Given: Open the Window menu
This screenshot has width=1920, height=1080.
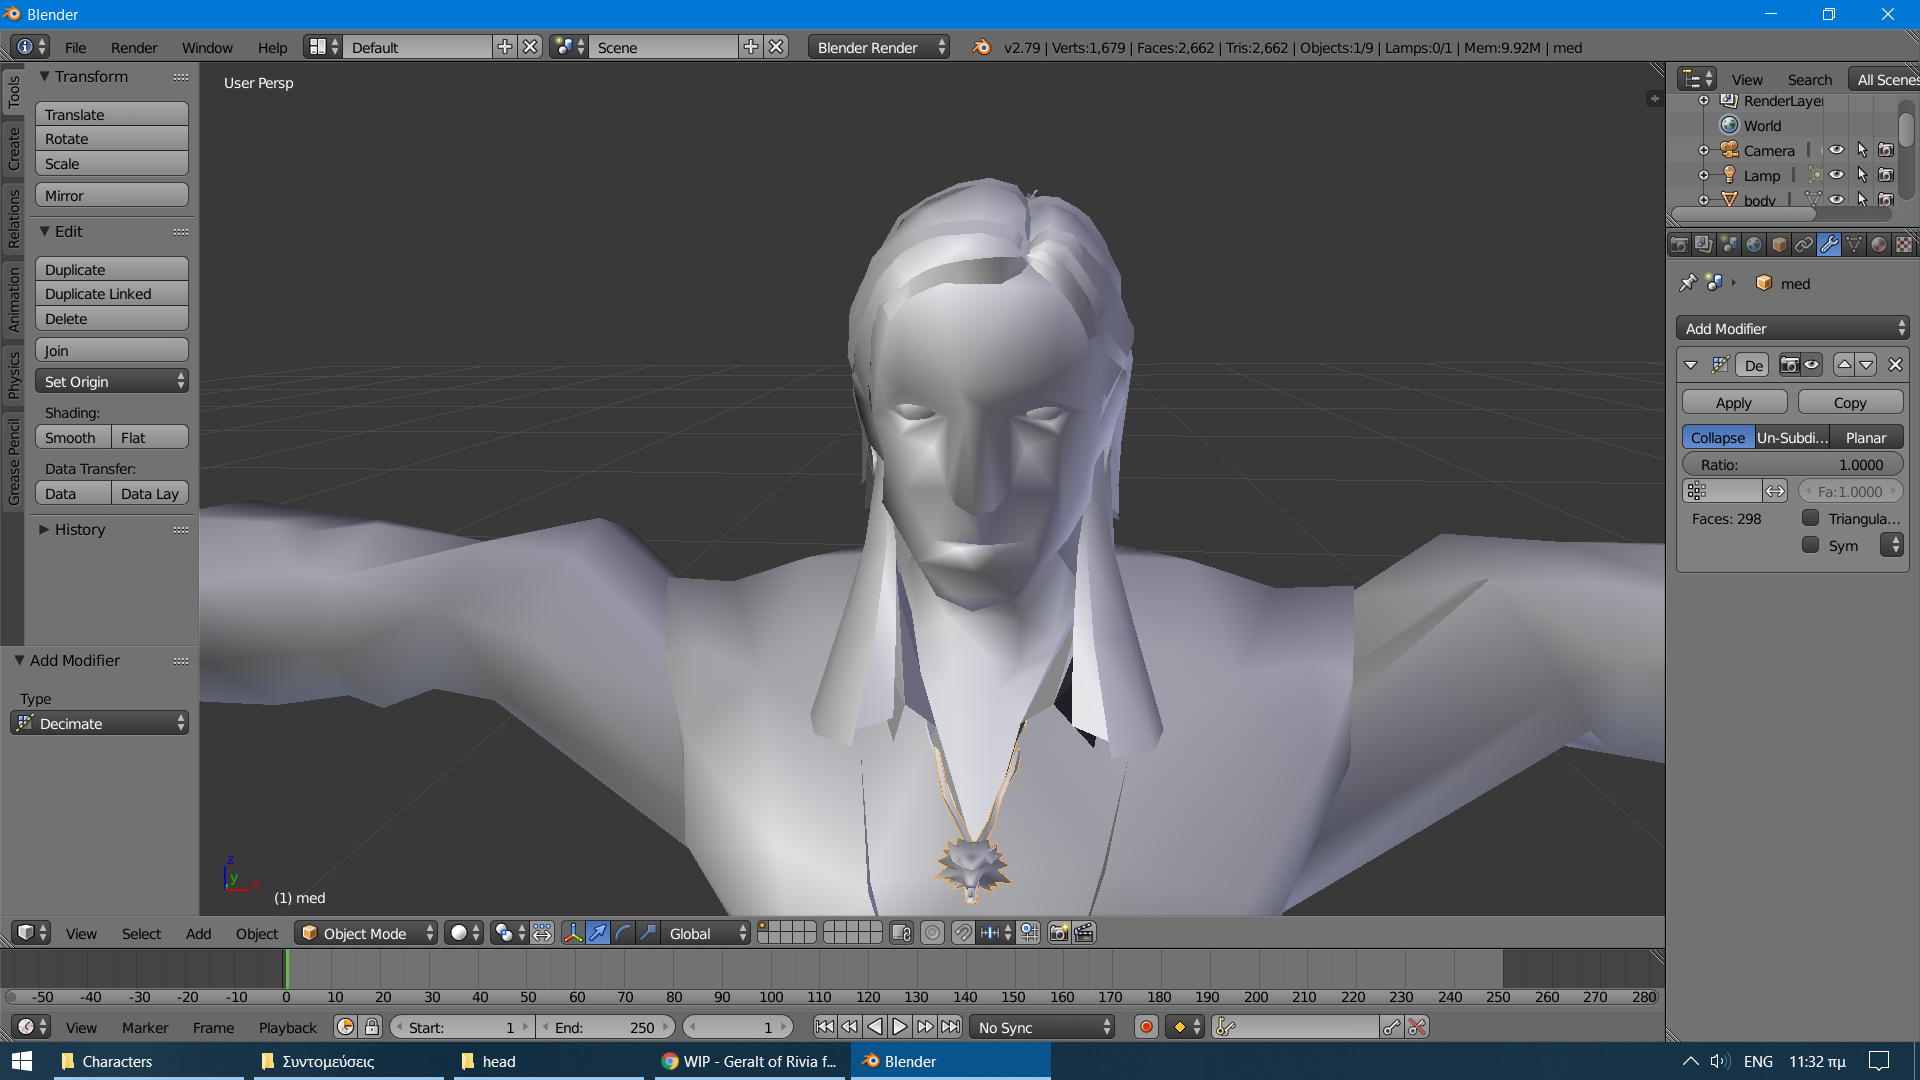Looking at the screenshot, I should point(207,47).
